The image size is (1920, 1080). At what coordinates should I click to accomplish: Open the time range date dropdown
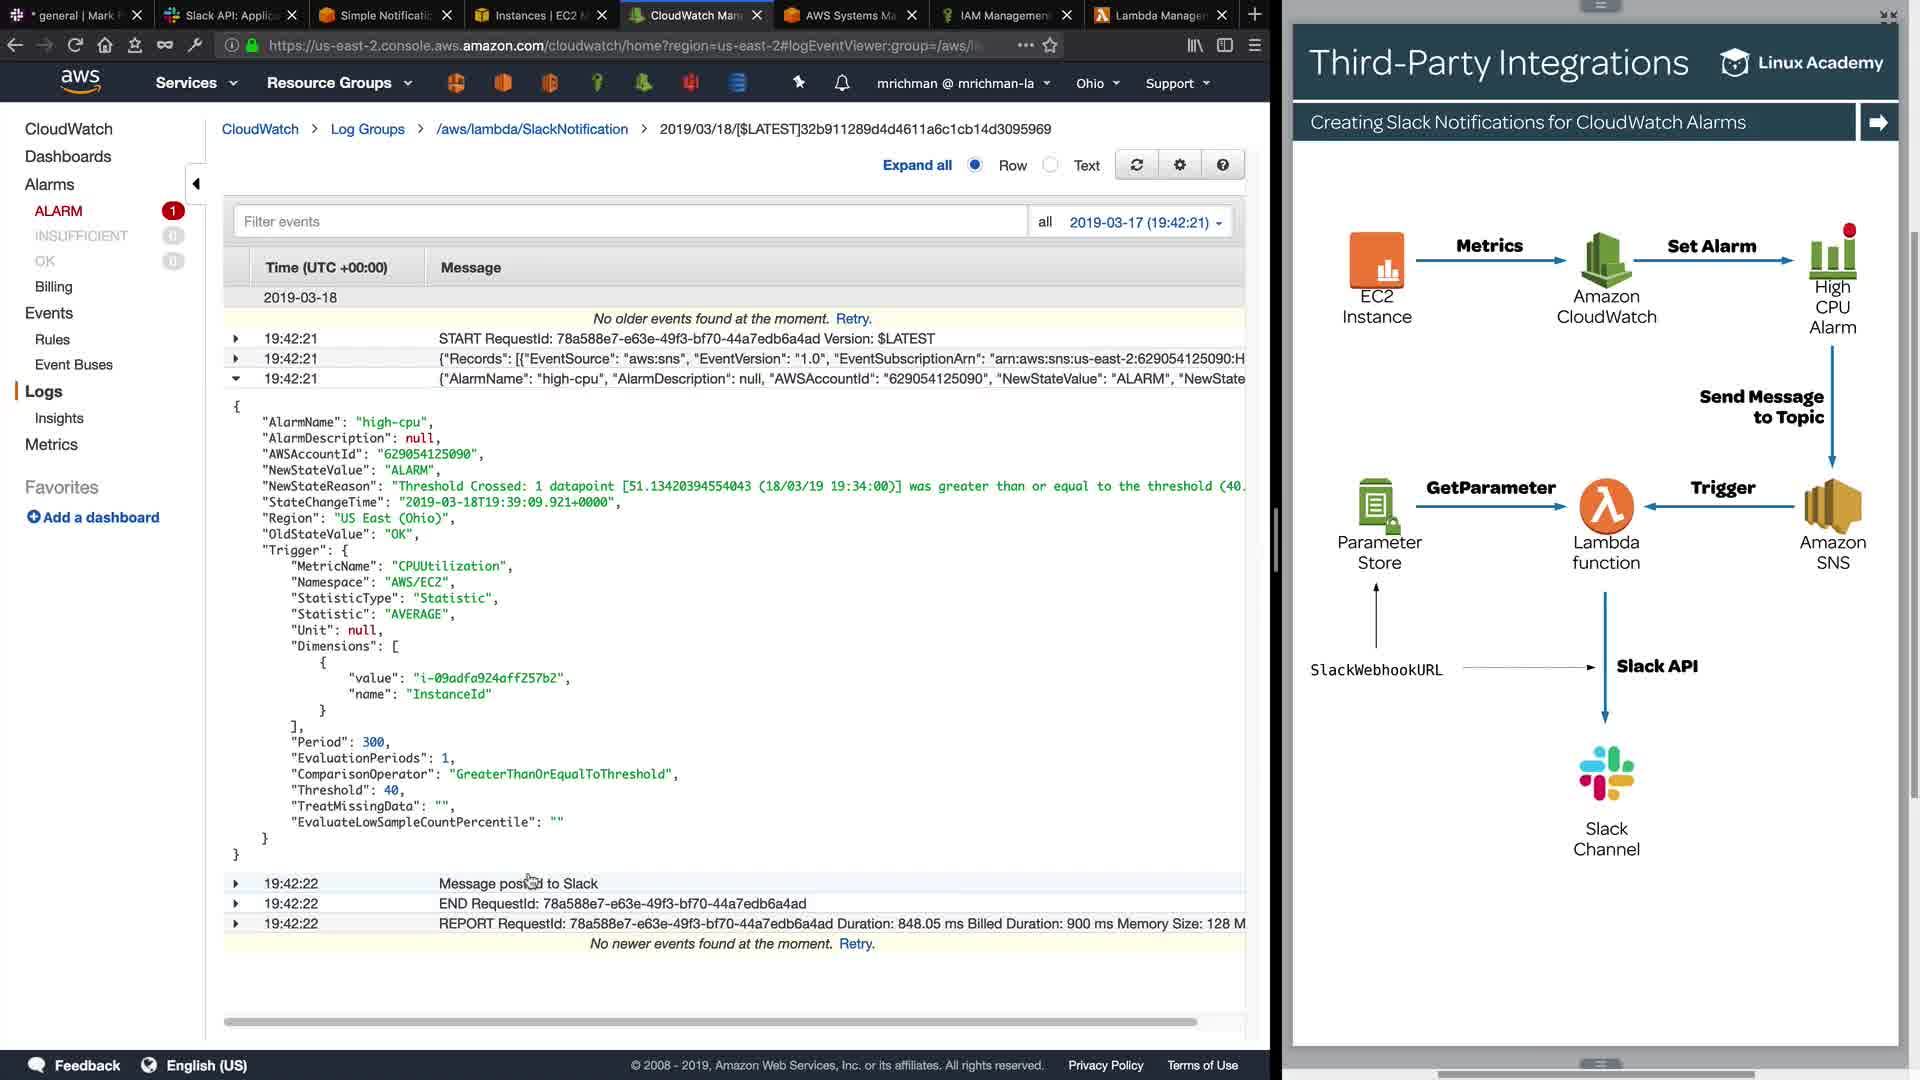pos(1145,222)
